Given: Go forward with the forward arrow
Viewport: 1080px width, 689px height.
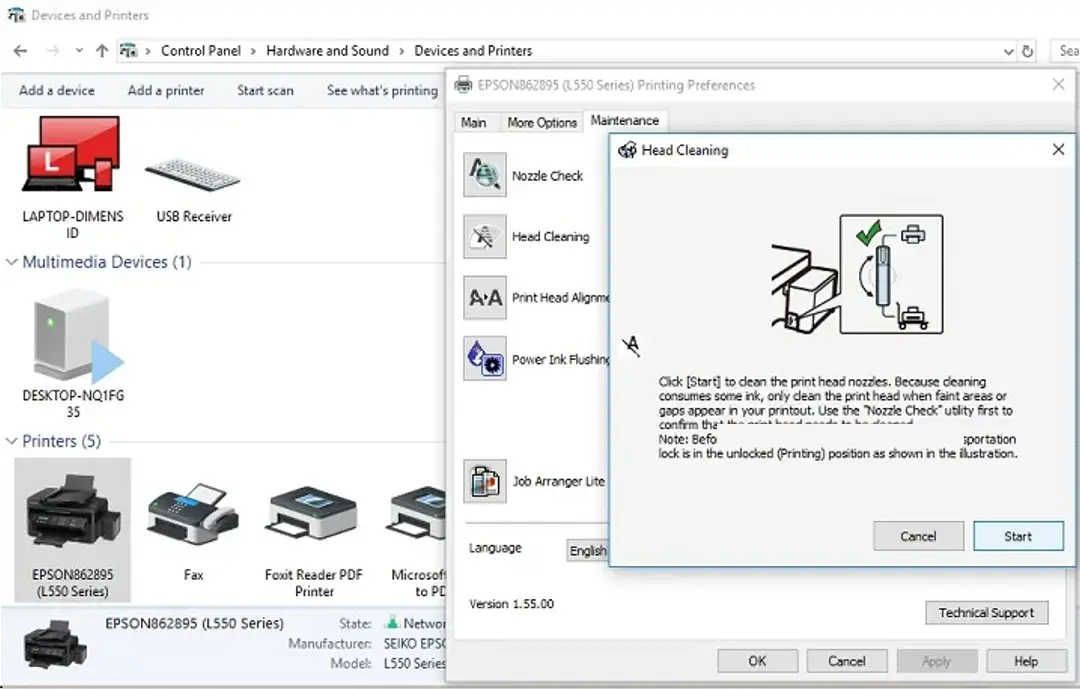Looking at the screenshot, I should coord(52,50).
